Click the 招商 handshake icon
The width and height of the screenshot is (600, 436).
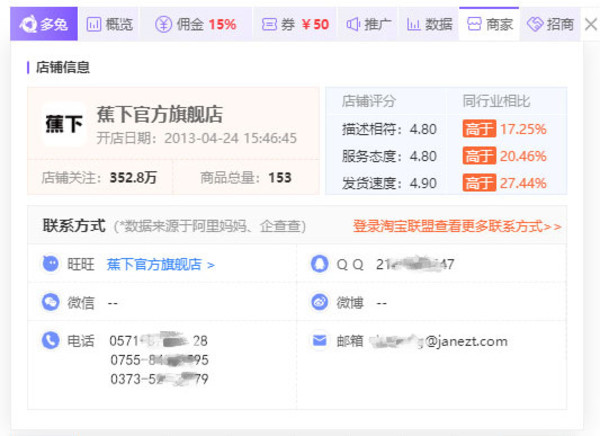pyautogui.click(x=535, y=25)
